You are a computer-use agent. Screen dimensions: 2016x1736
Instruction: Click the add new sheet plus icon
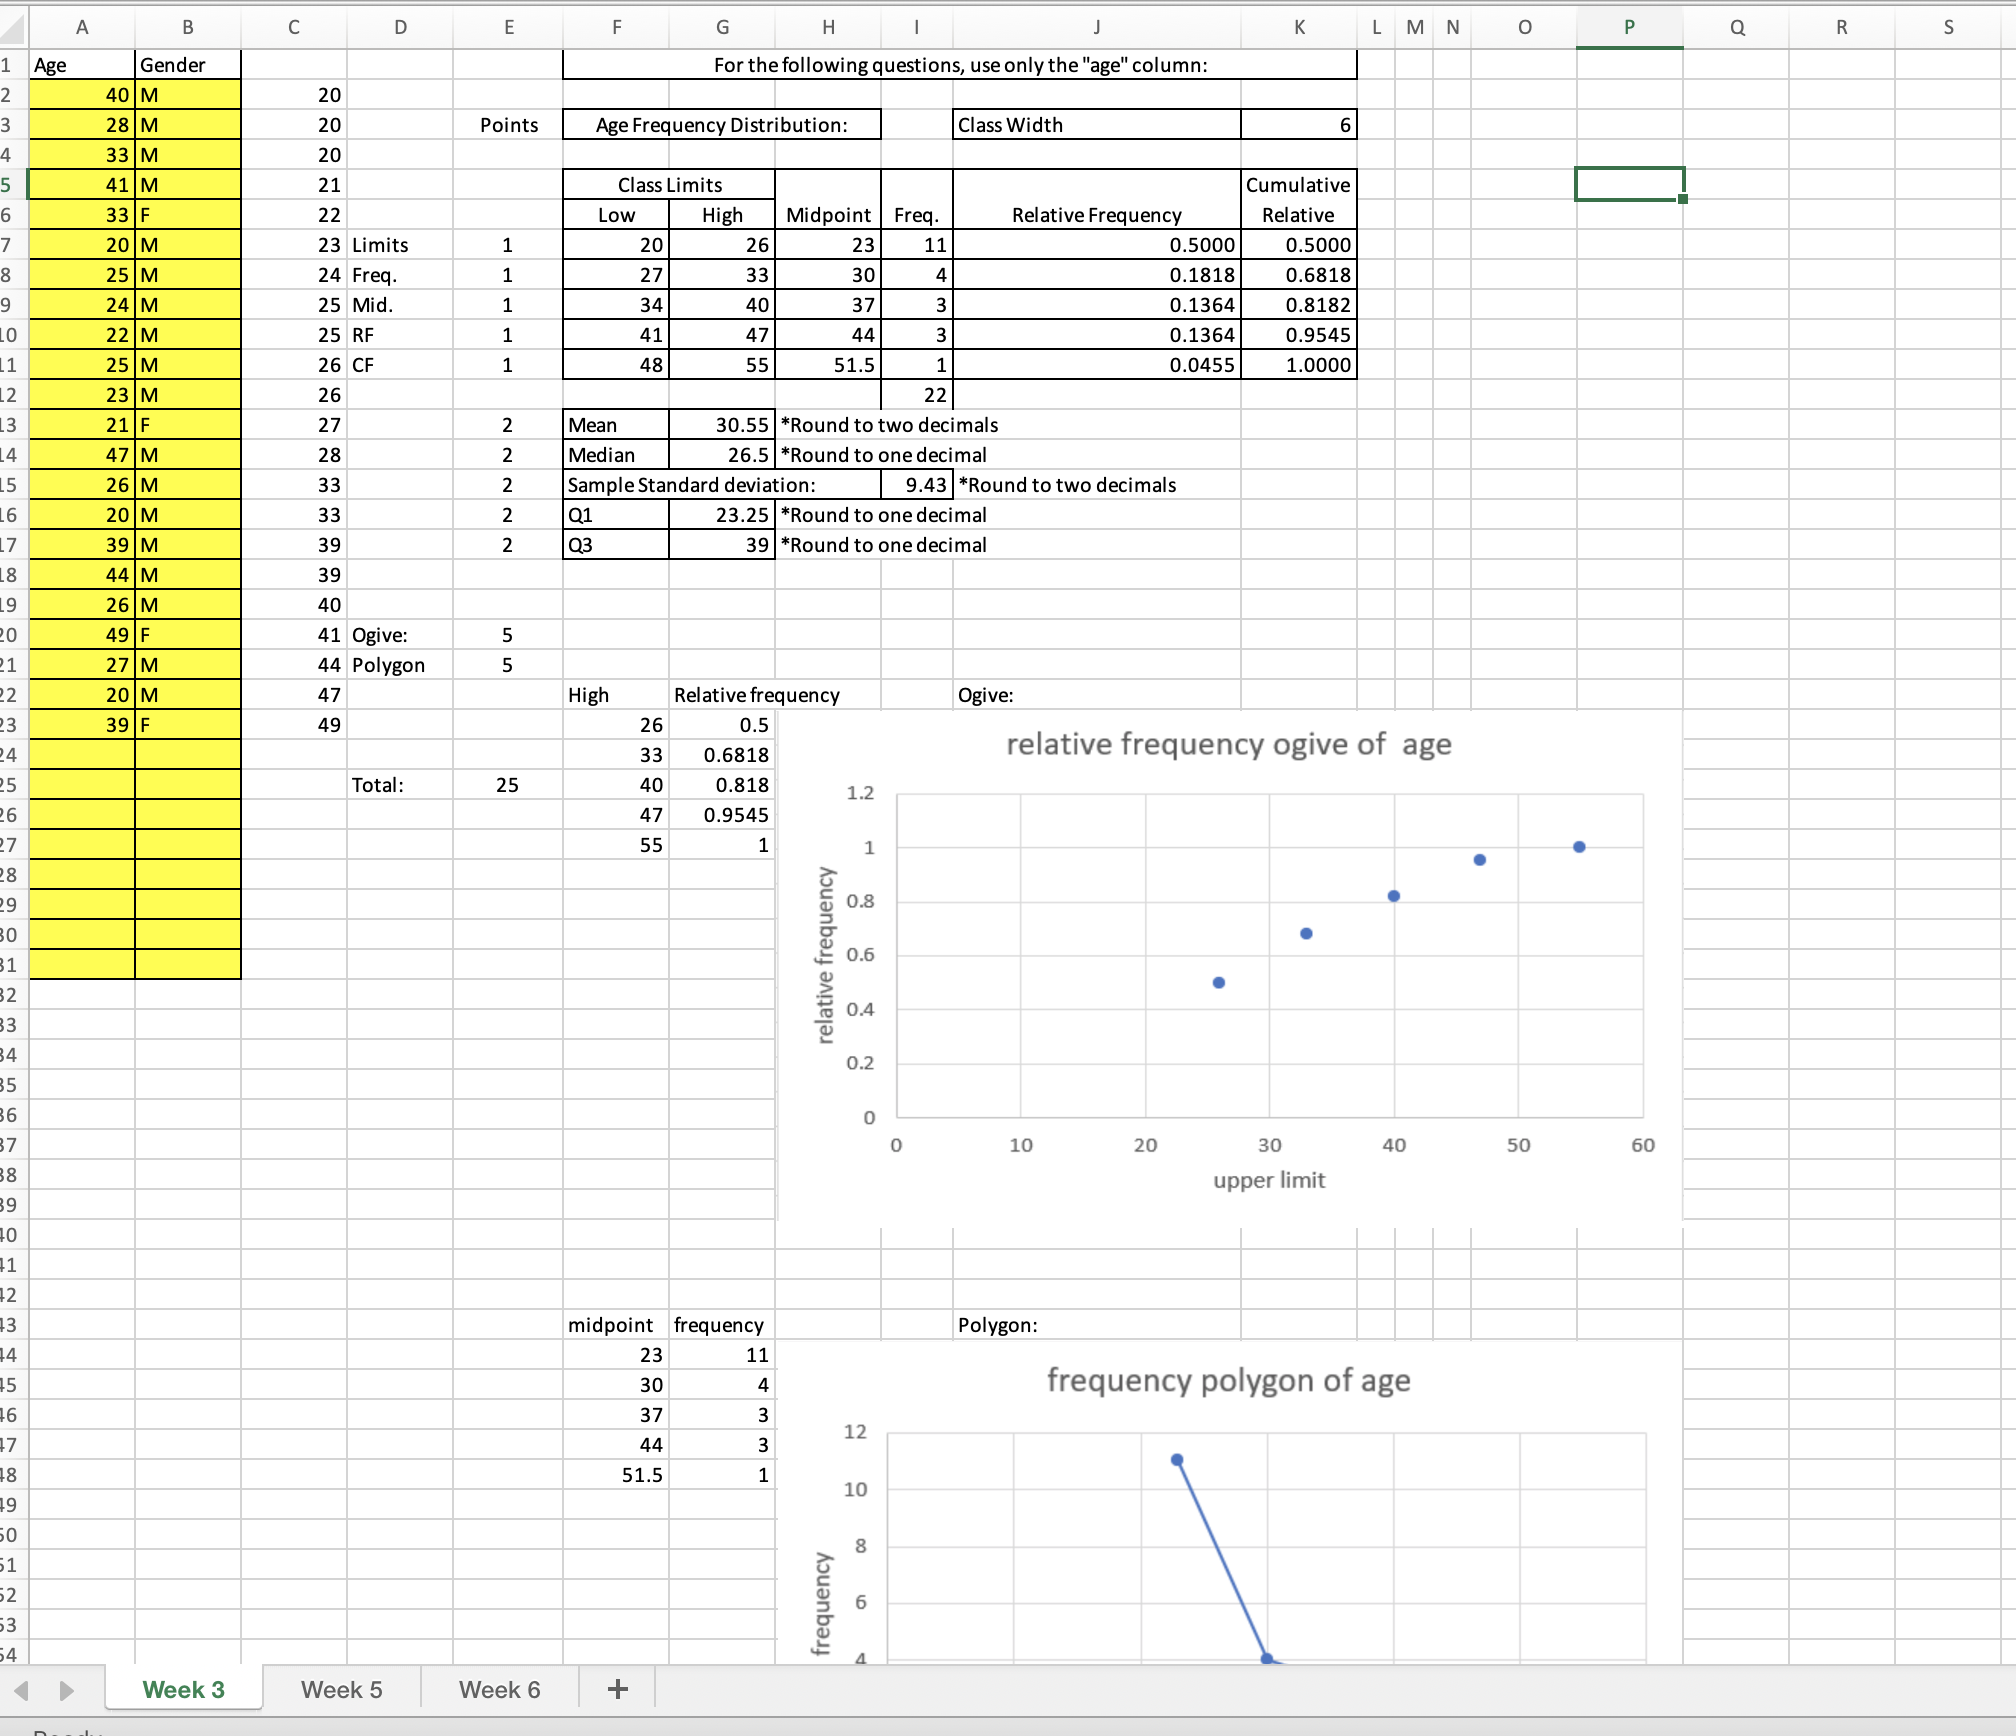point(617,1689)
